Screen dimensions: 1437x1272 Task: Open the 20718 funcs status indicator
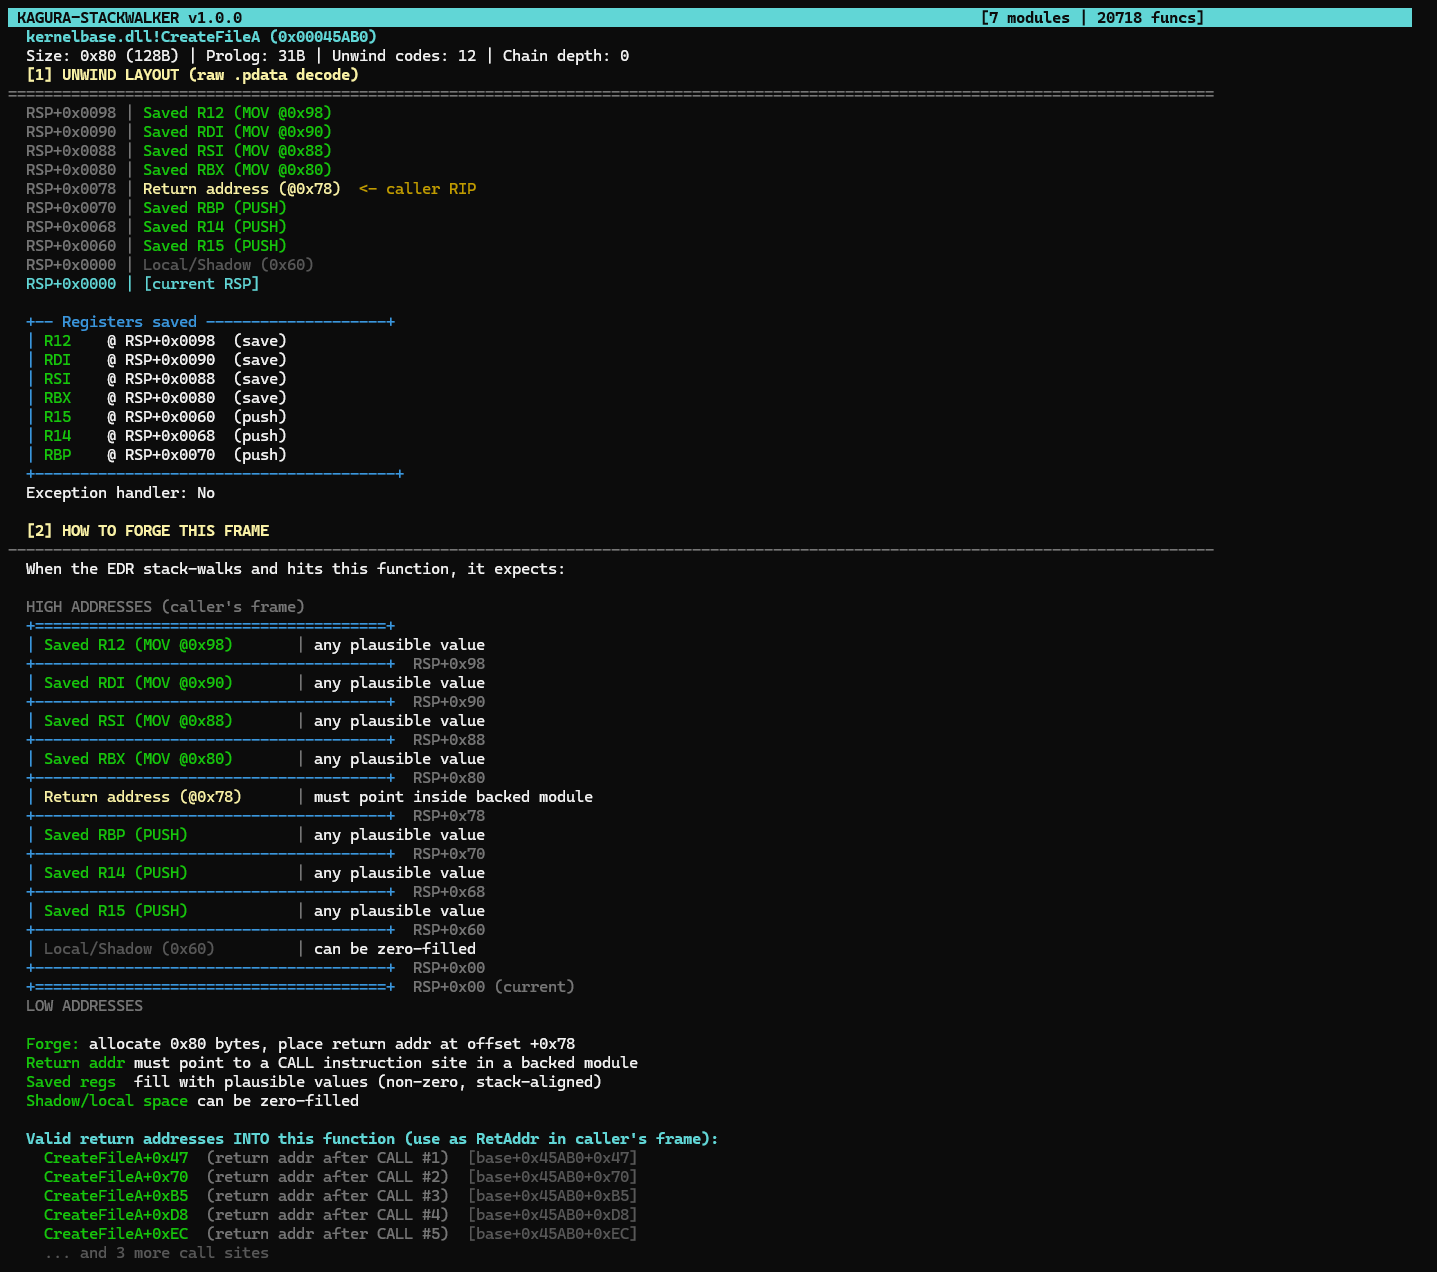pyautogui.click(x=1145, y=17)
